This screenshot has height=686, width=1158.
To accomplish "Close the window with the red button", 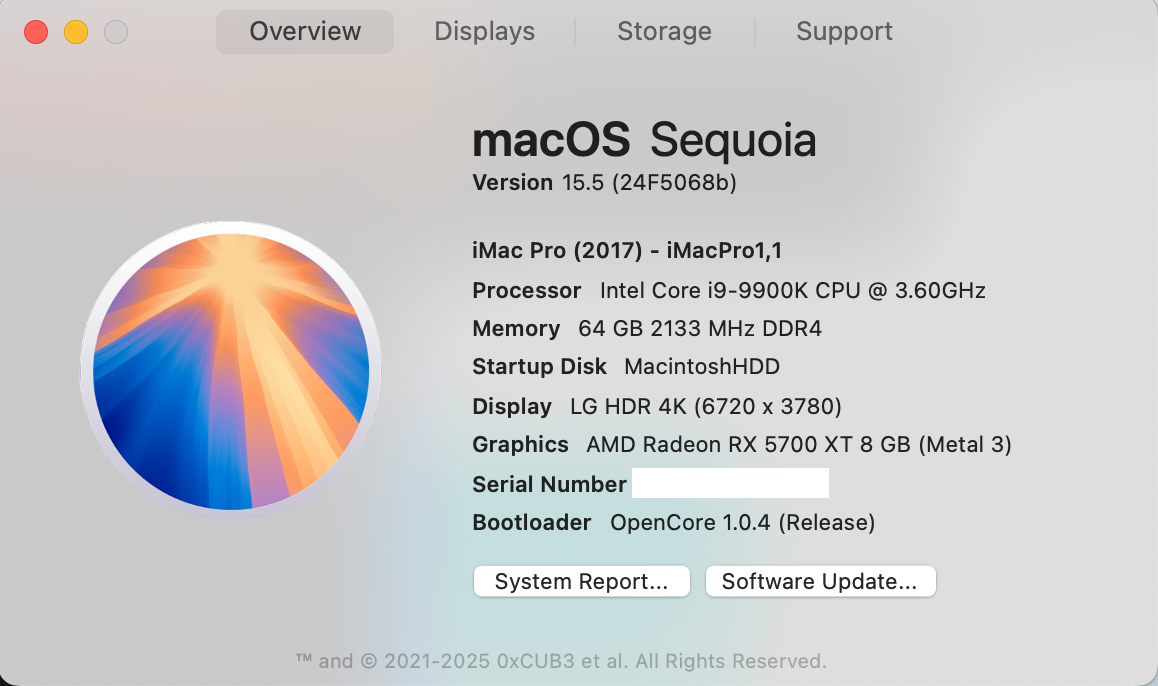I will [36, 32].
